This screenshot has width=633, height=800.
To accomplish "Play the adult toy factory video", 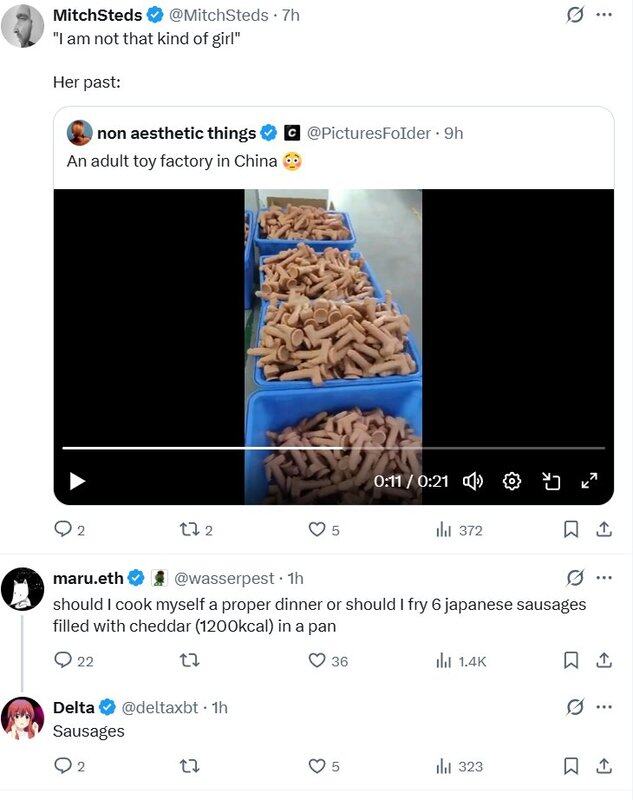I will 77,482.
